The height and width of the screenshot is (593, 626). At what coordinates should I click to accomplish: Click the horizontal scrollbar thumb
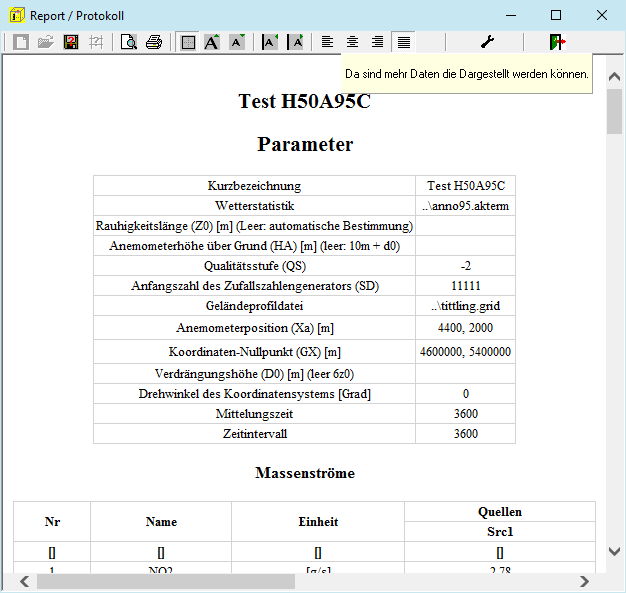click(166, 581)
